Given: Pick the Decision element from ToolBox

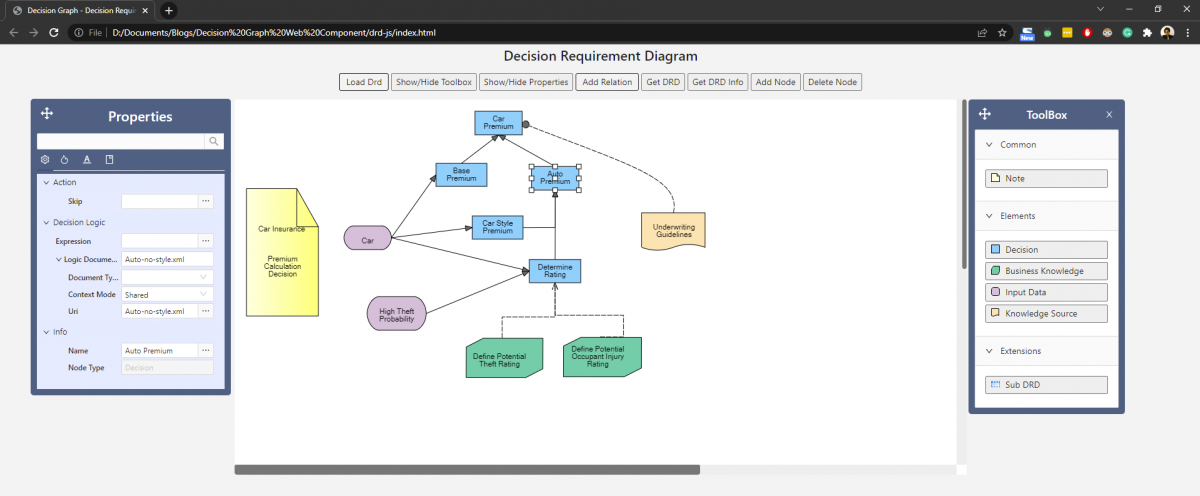Looking at the screenshot, I should [x=1046, y=249].
